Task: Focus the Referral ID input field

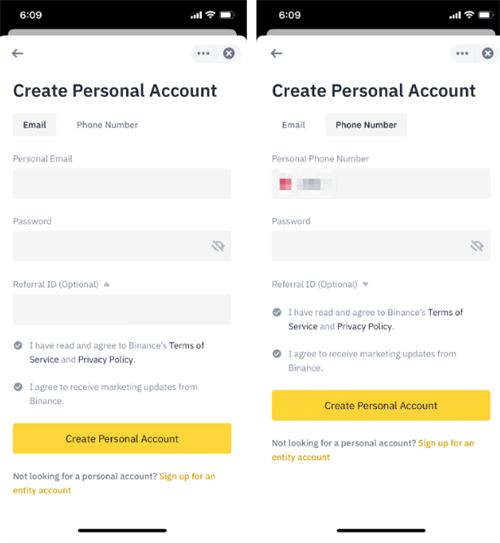Action: click(x=122, y=310)
